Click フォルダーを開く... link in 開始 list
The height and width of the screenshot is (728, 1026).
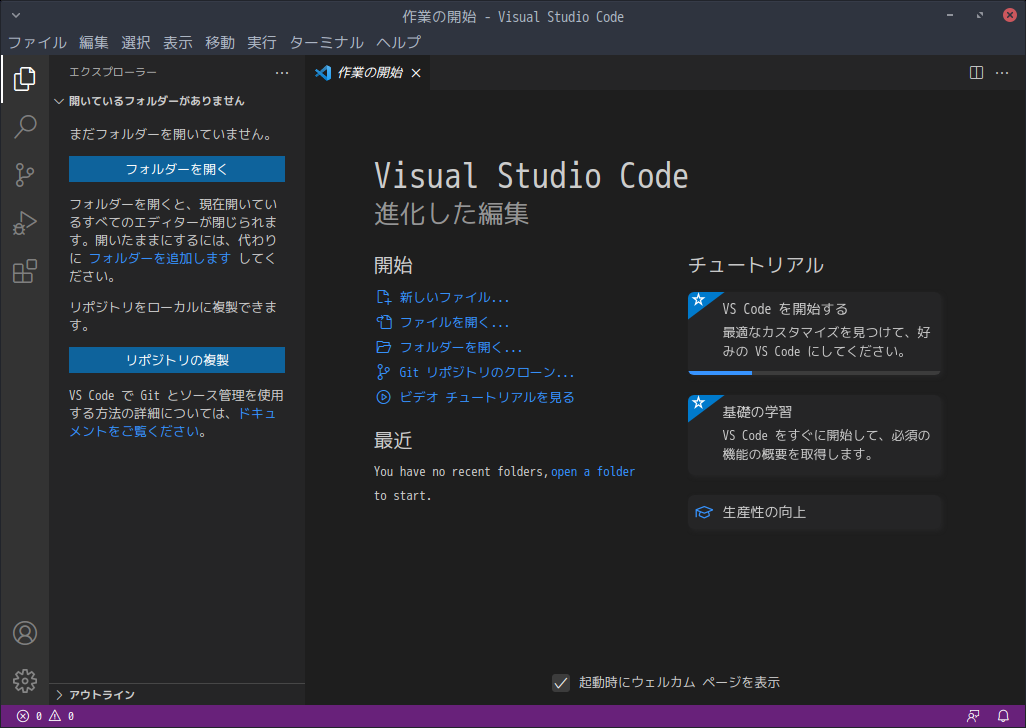461,347
